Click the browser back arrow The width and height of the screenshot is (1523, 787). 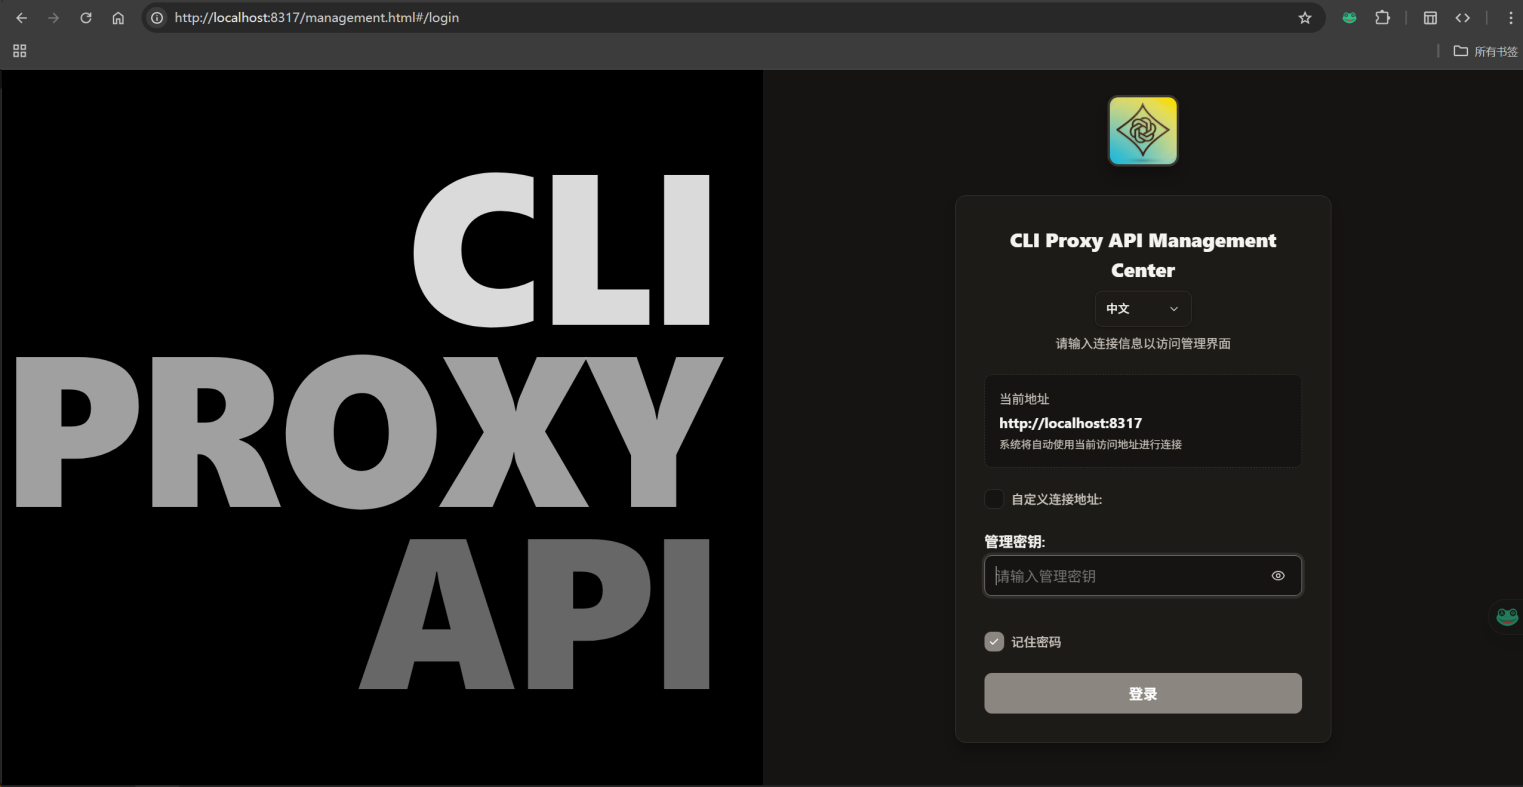pos(22,18)
